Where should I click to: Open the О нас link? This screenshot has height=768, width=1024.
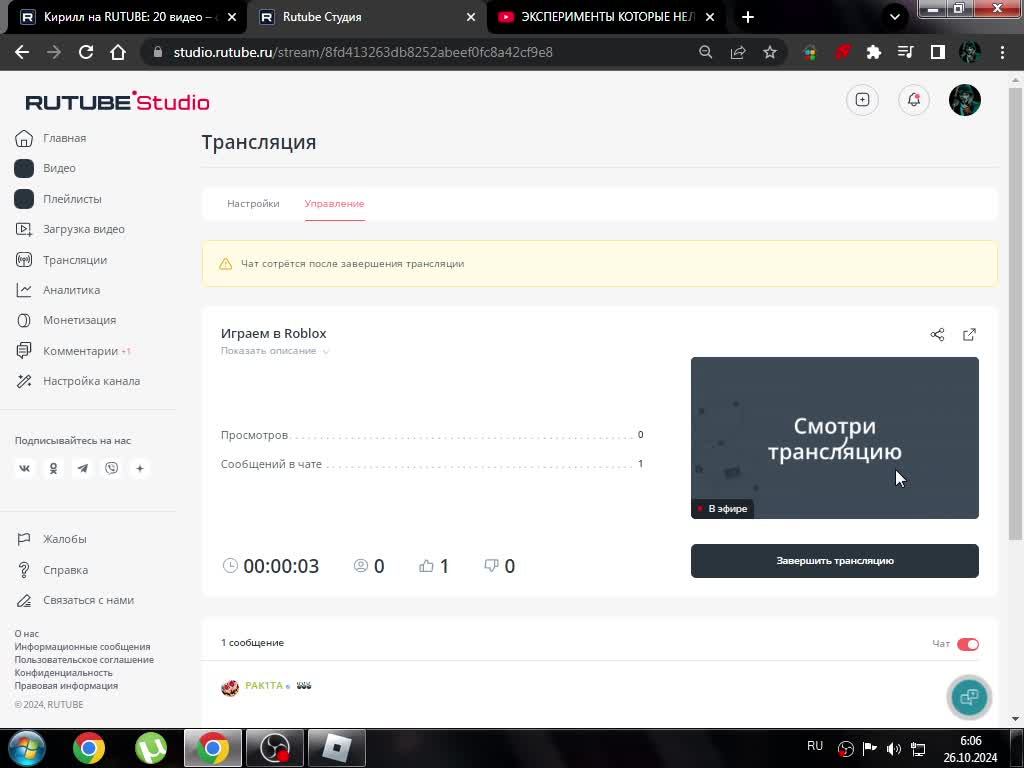pyautogui.click(x=27, y=633)
